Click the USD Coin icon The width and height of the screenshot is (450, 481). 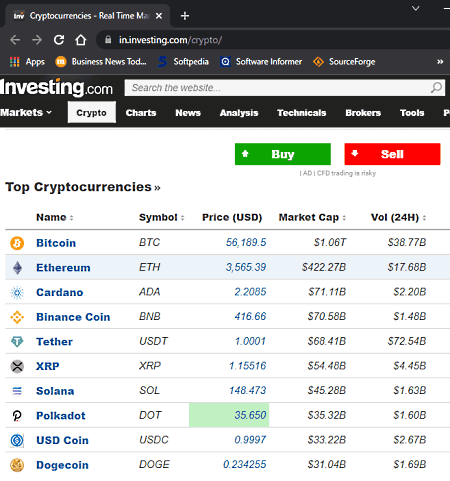click(17, 440)
